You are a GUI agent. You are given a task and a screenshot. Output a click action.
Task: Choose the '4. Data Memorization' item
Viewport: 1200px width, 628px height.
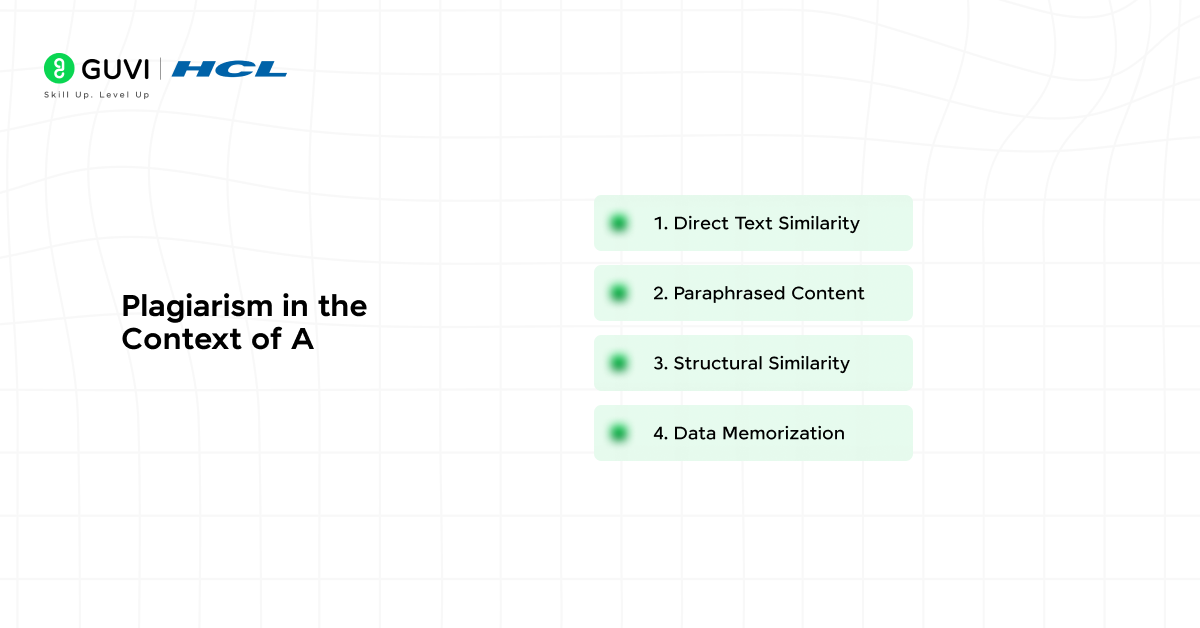click(753, 433)
